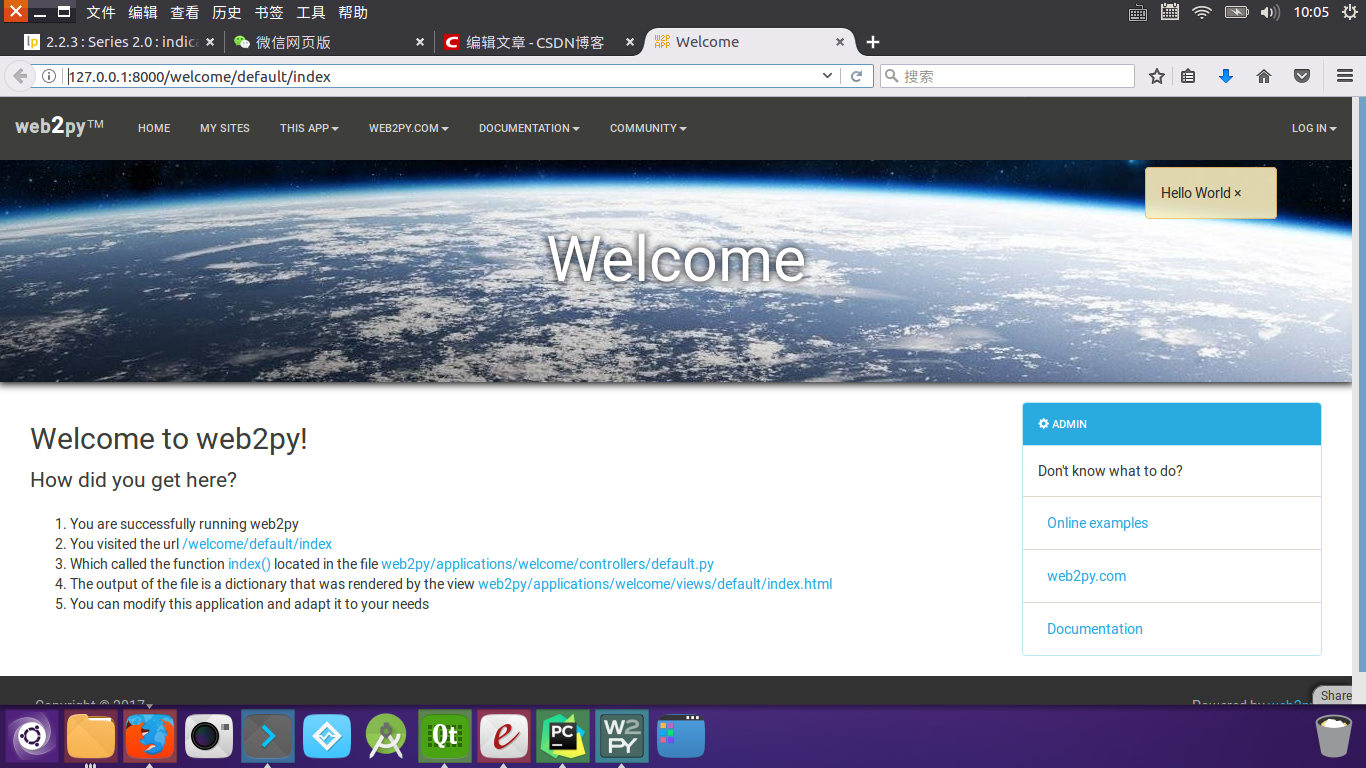Open the blue Downloads arrow
Viewport: 1366px width, 768px height.
tap(1226, 77)
